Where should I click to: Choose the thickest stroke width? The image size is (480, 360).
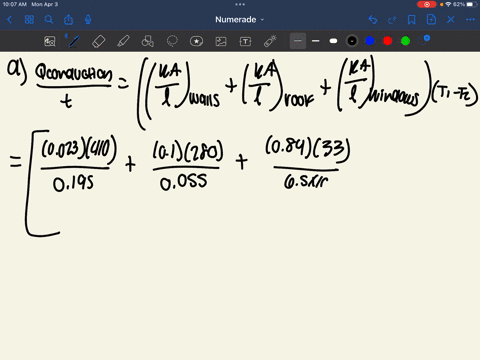pyautogui.click(x=333, y=41)
